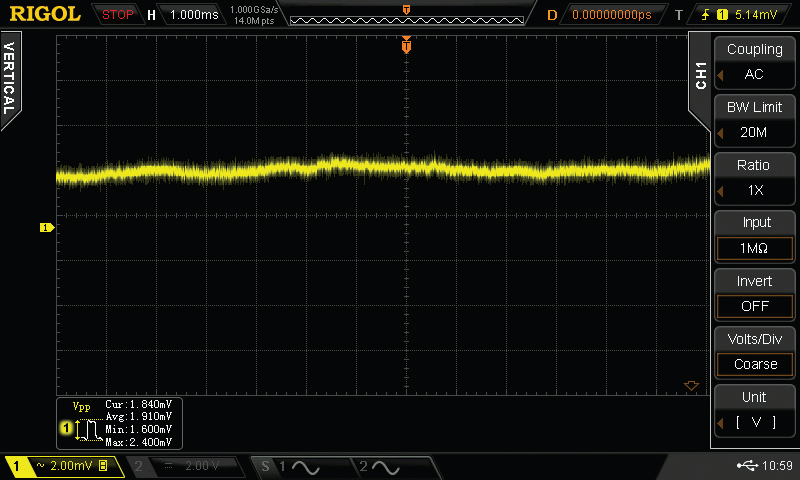The image size is (800, 480).
Task: Select source 2 sine wave icon
Action: click(385, 467)
